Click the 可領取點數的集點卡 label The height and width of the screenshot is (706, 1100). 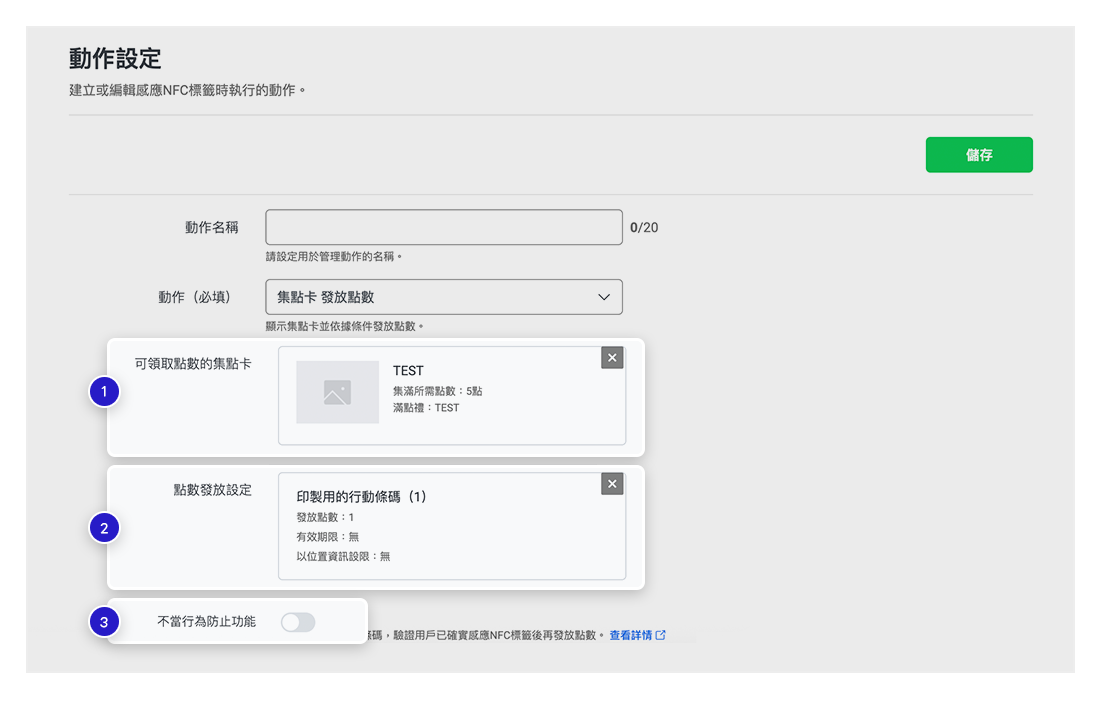point(193,364)
